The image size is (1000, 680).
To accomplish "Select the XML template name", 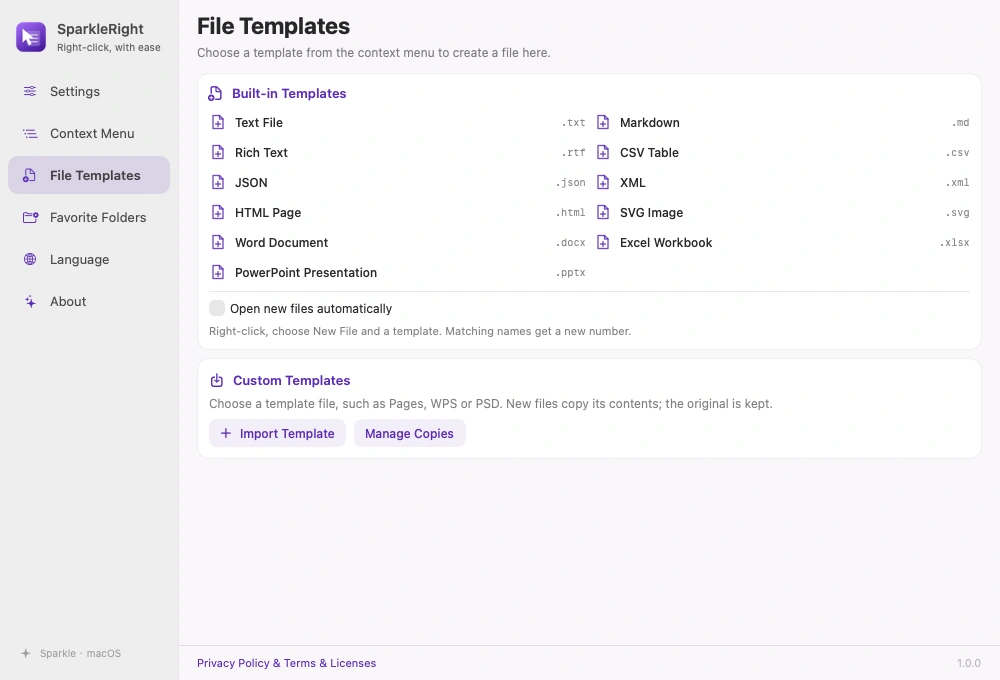I will [633, 182].
